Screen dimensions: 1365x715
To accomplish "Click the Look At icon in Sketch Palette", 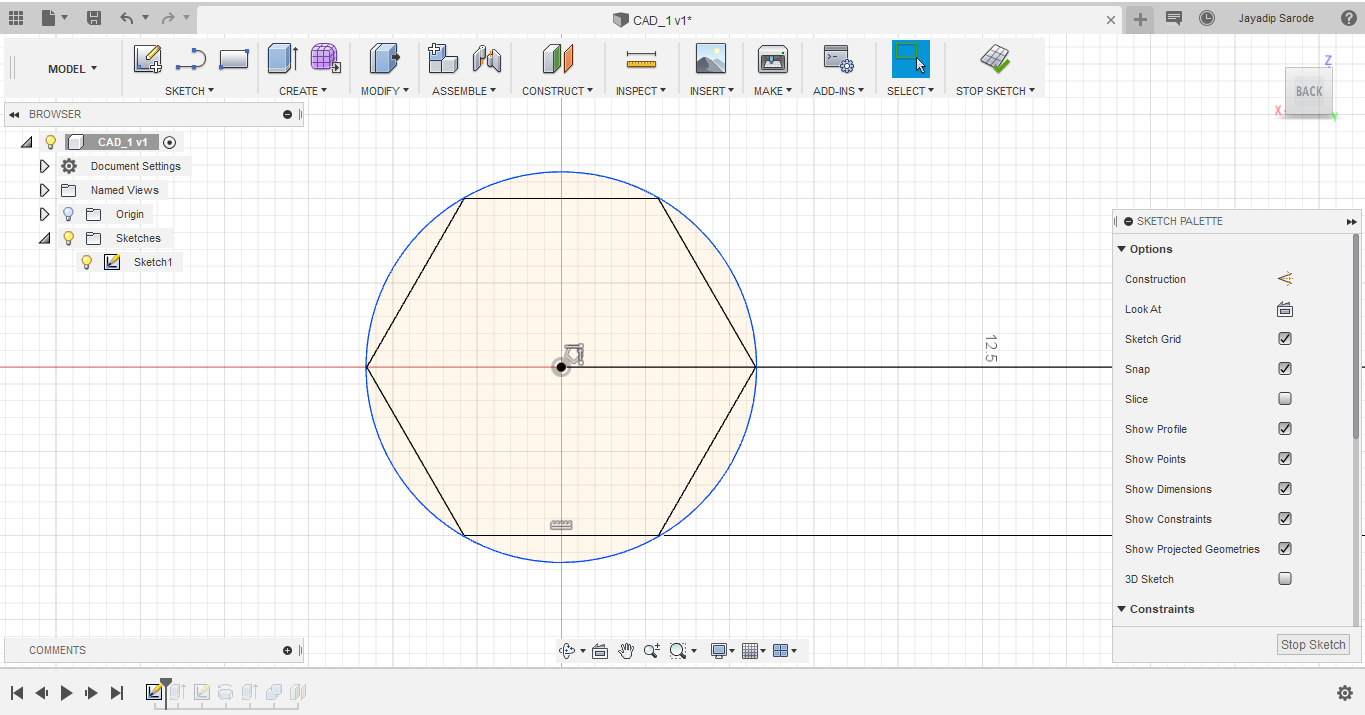I will coord(1285,309).
